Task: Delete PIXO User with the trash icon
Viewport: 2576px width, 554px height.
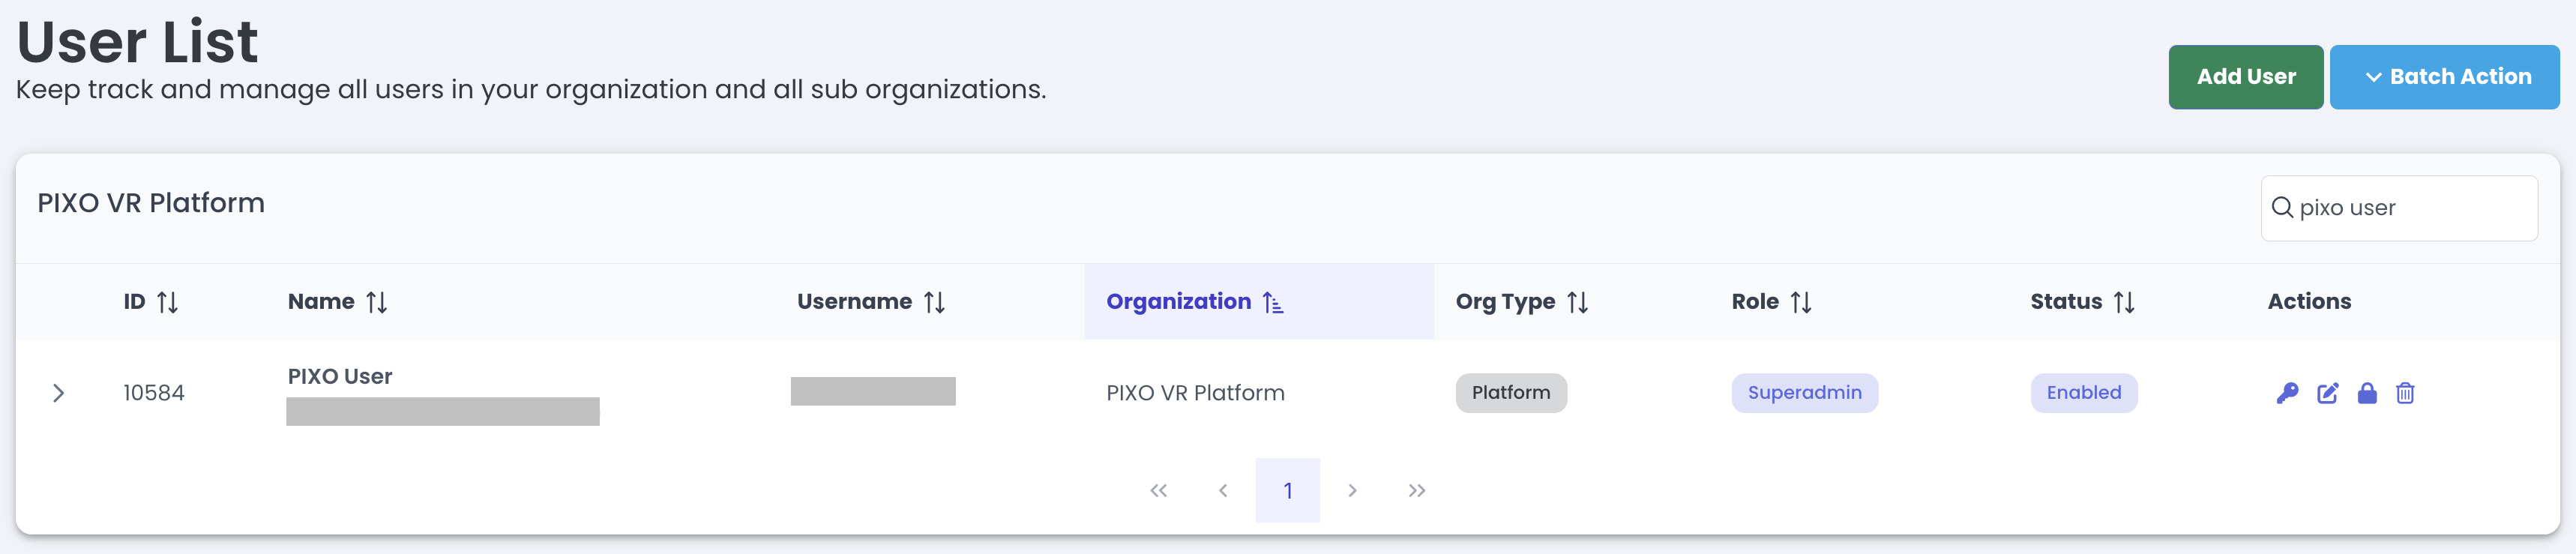Action: [2405, 393]
